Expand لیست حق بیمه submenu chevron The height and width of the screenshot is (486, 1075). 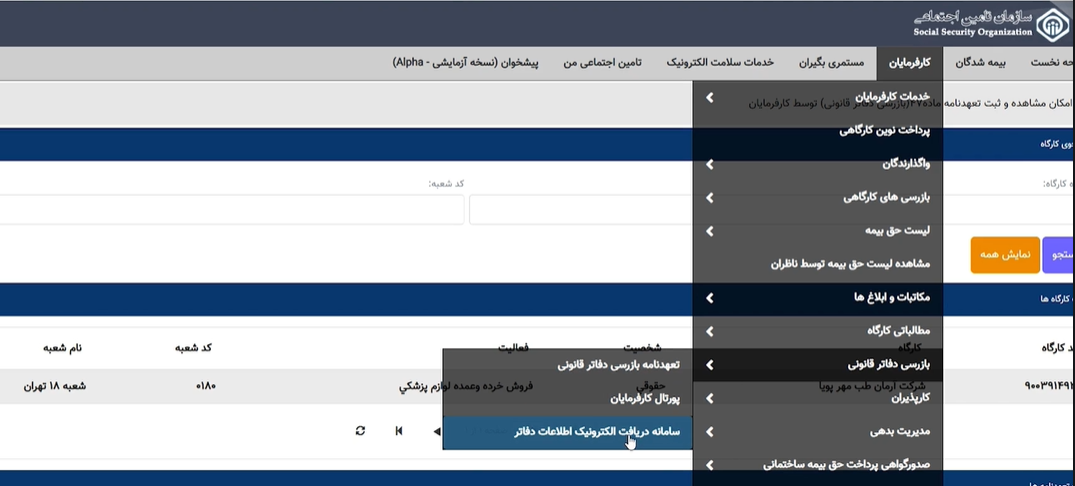click(x=710, y=232)
